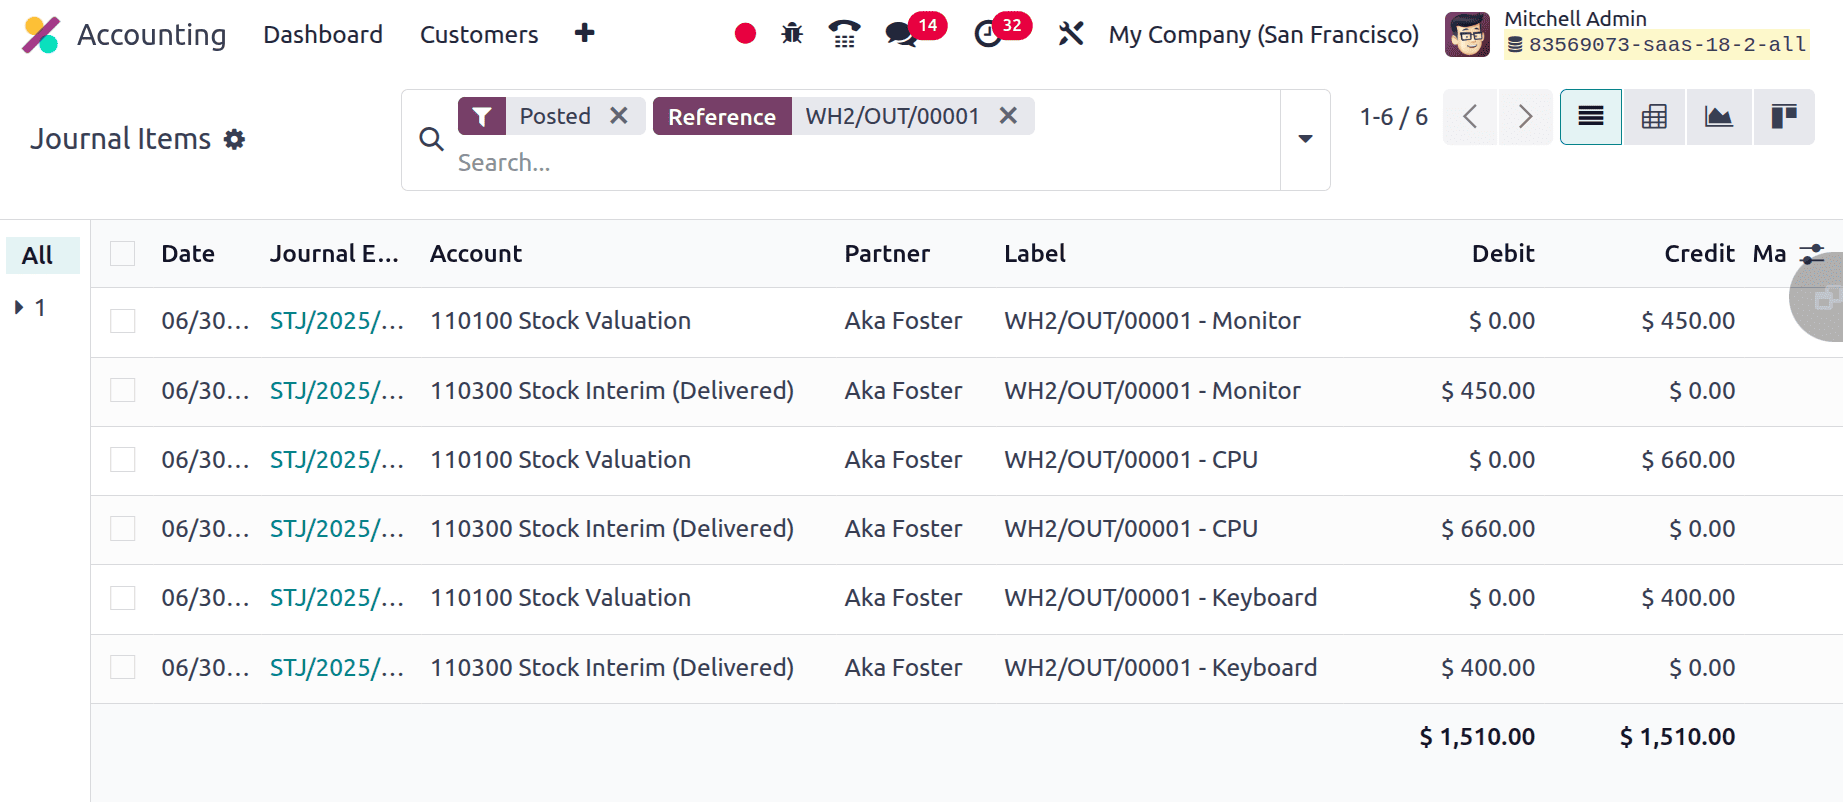Open activities clock with 32 badge
This screenshot has height=802, width=1843.
(x=1002, y=31)
